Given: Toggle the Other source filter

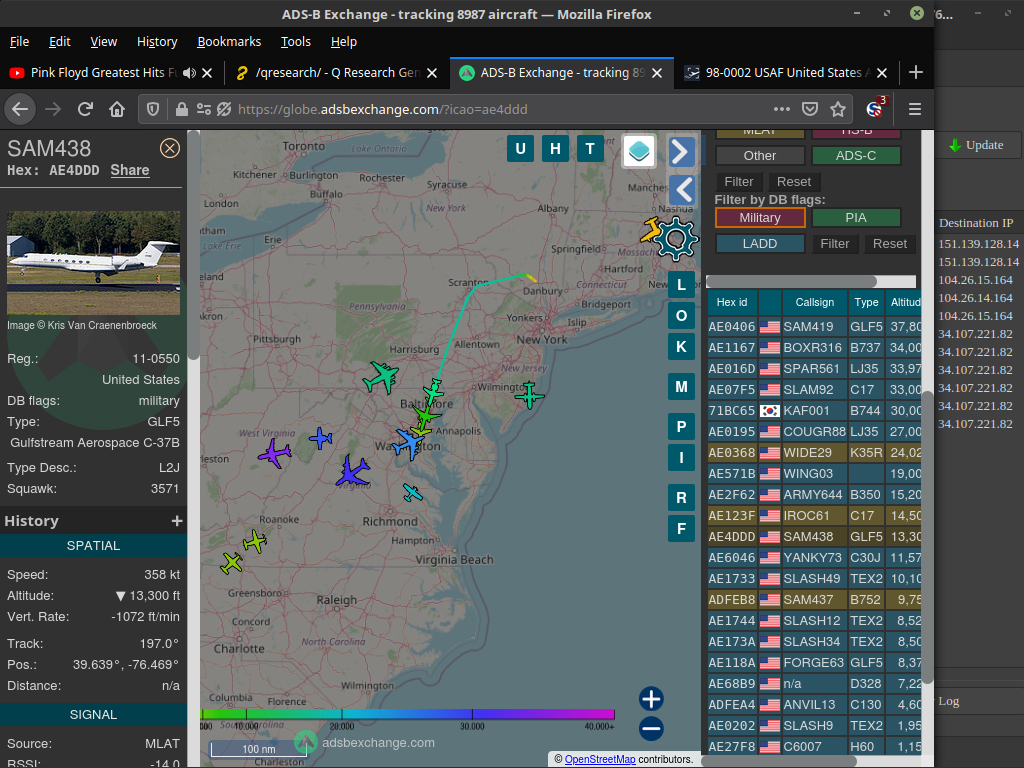Looking at the screenshot, I should (760, 155).
